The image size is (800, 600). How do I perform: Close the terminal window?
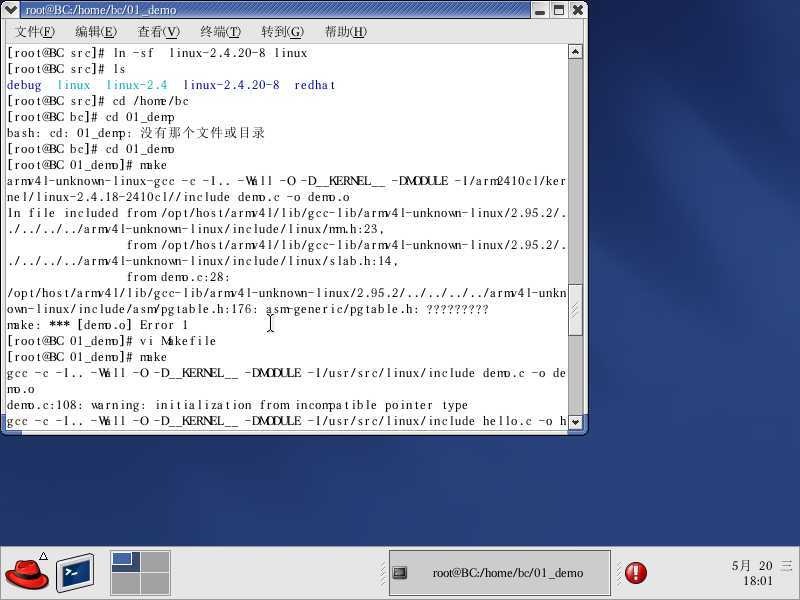(x=578, y=10)
